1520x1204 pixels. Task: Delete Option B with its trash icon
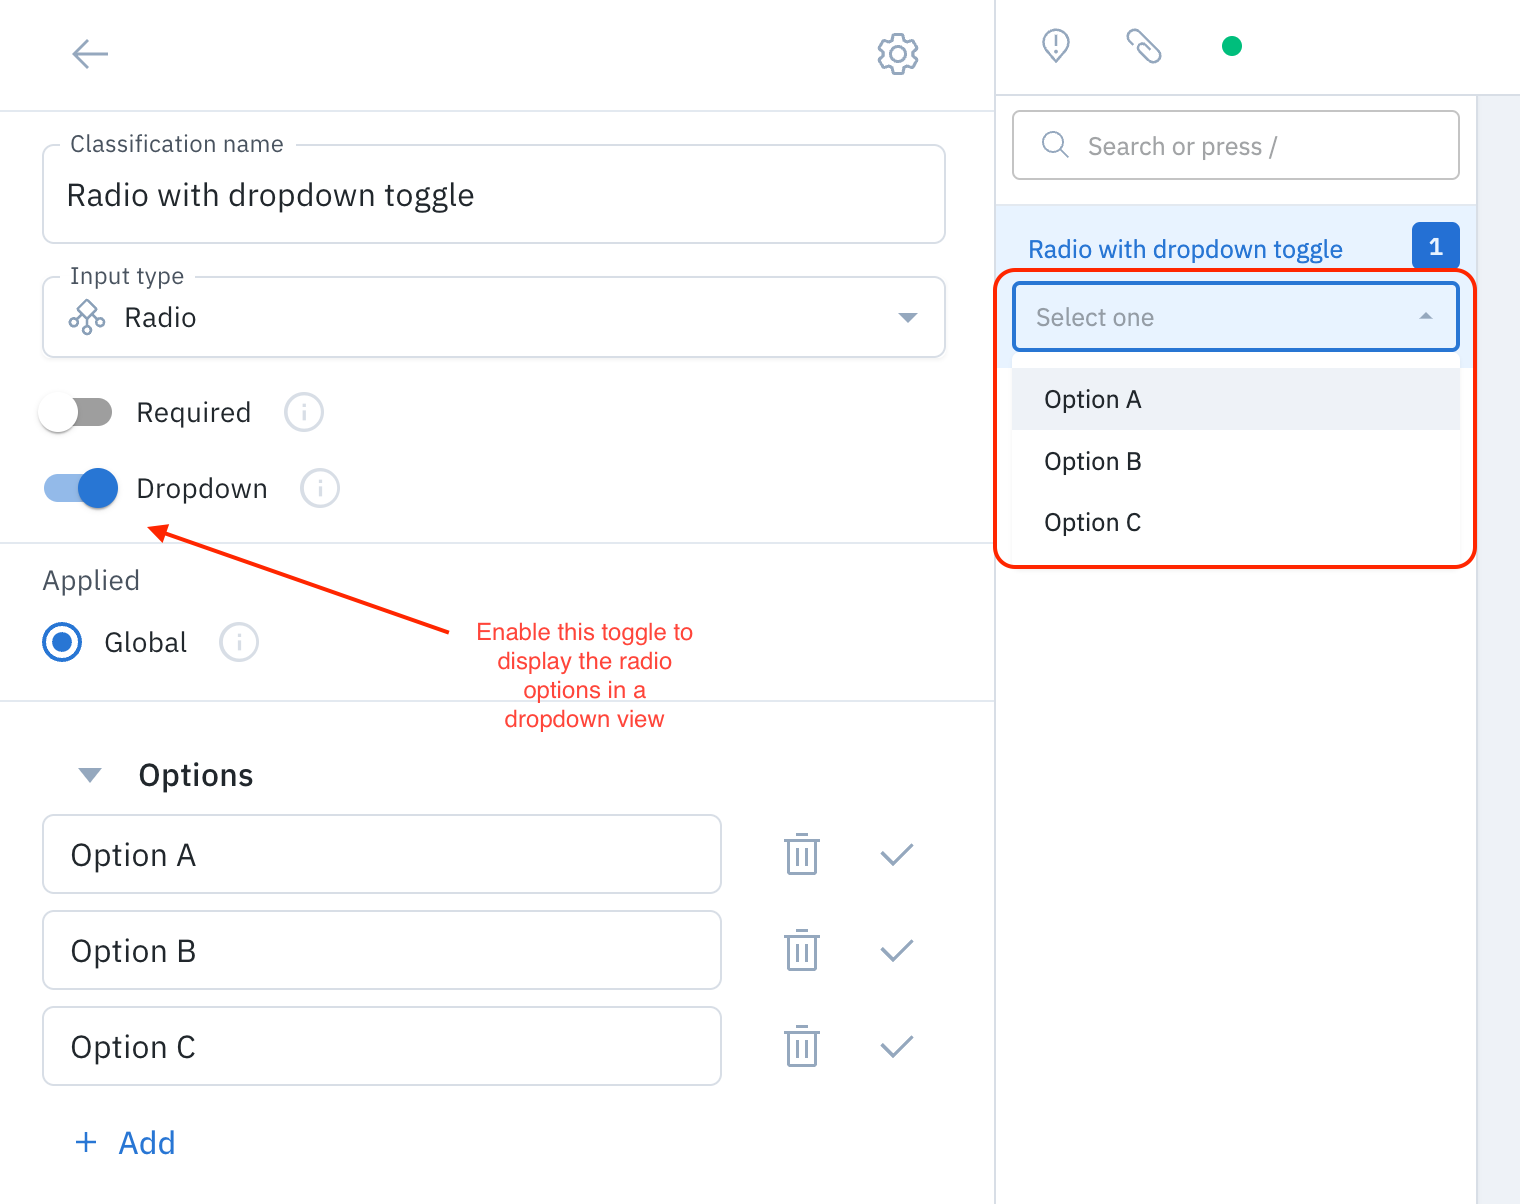(802, 951)
